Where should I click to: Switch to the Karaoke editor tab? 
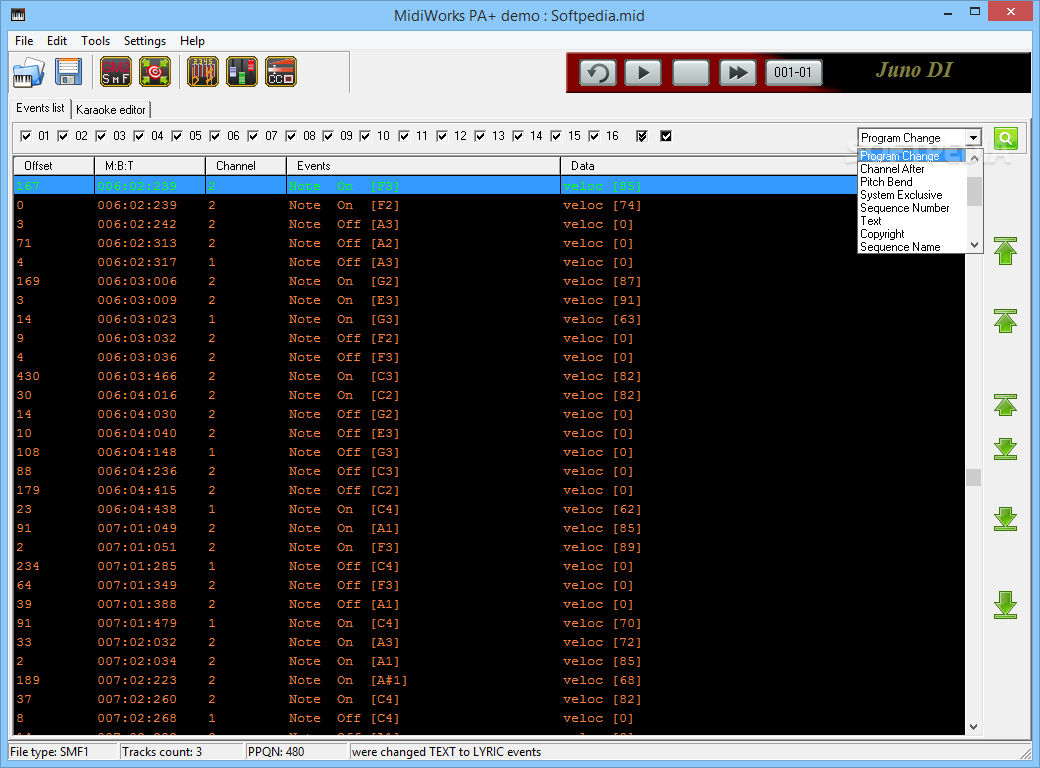[111, 109]
